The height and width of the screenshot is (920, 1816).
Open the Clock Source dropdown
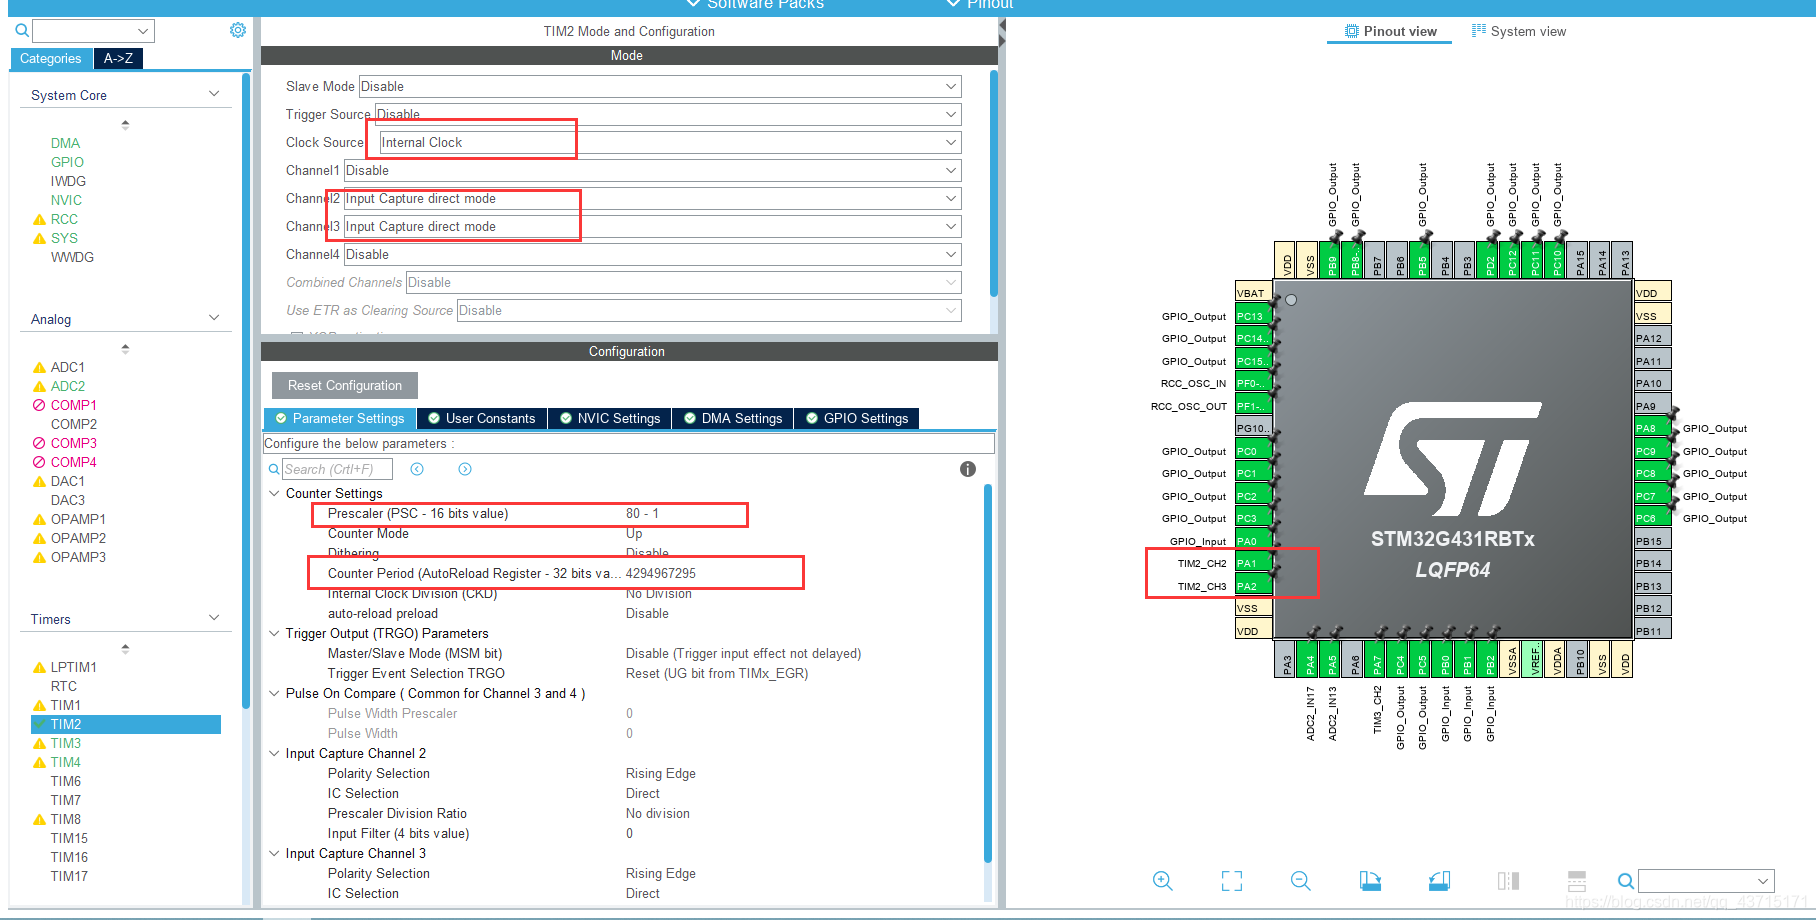click(670, 142)
